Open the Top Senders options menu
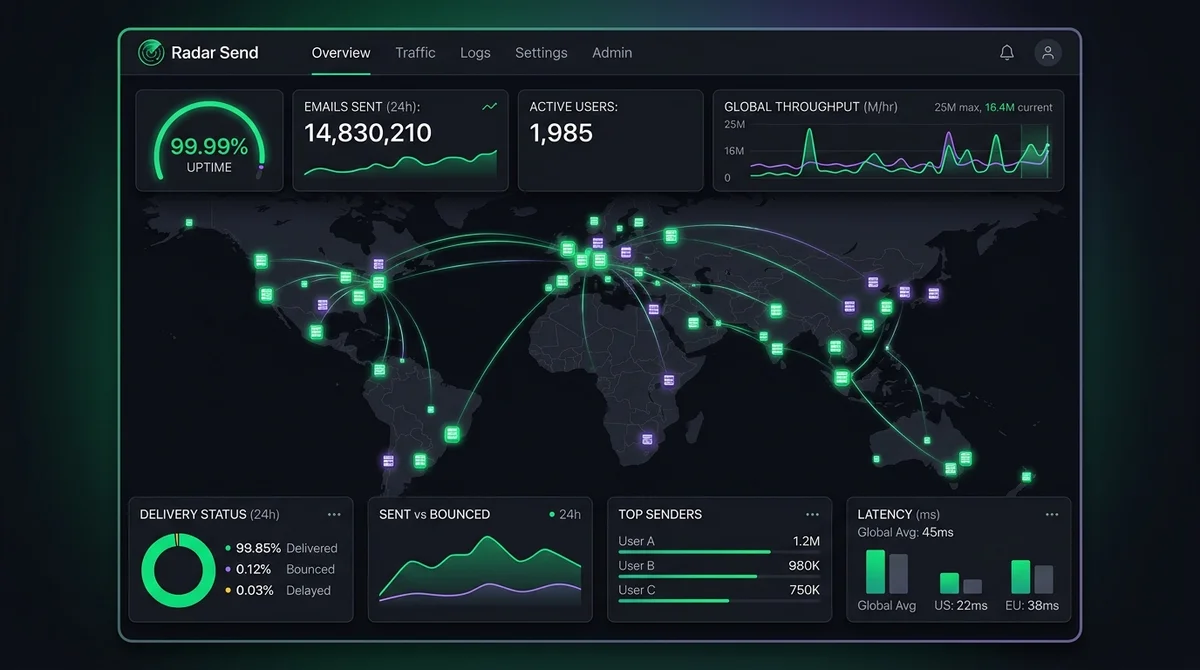The width and height of the screenshot is (1200, 670). click(813, 514)
